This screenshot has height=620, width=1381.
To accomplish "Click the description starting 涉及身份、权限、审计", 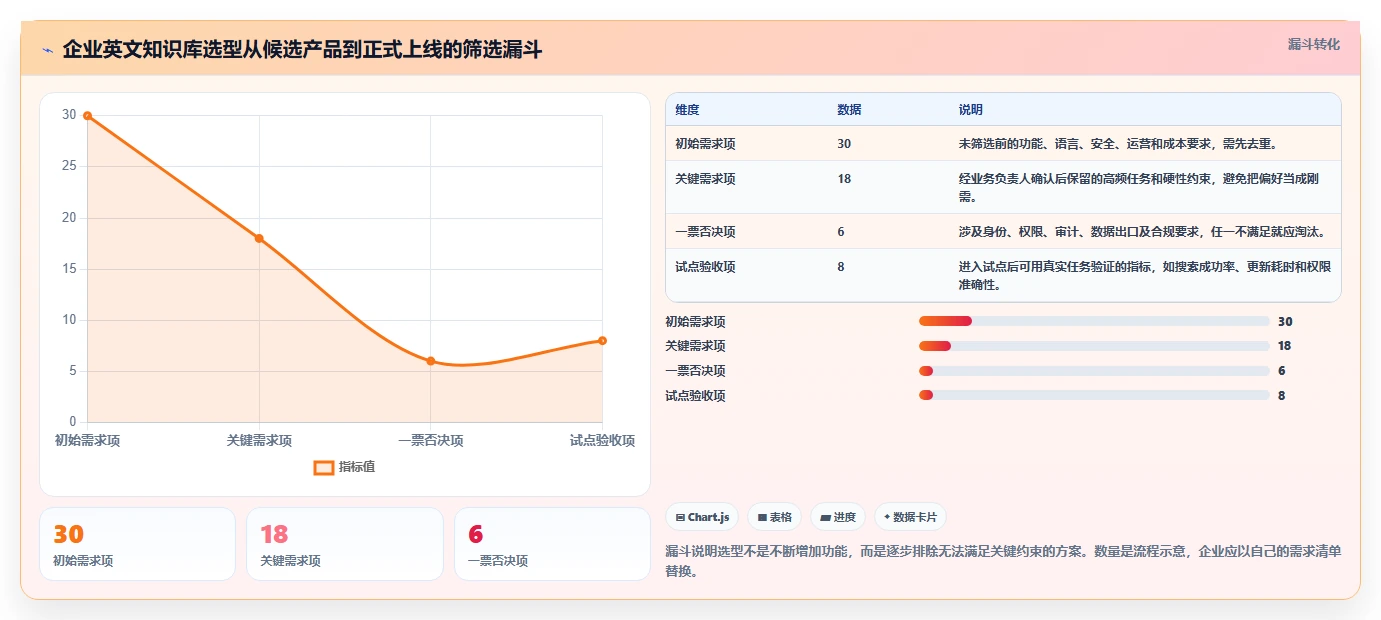I will click(x=1142, y=232).
